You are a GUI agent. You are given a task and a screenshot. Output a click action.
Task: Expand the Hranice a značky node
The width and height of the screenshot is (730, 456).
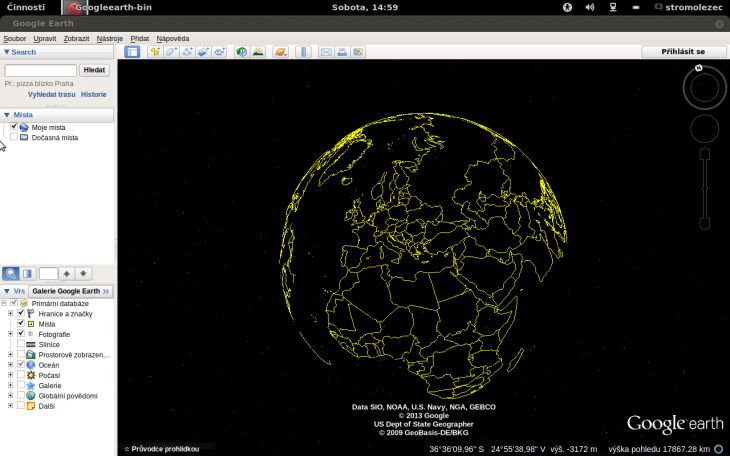10,313
